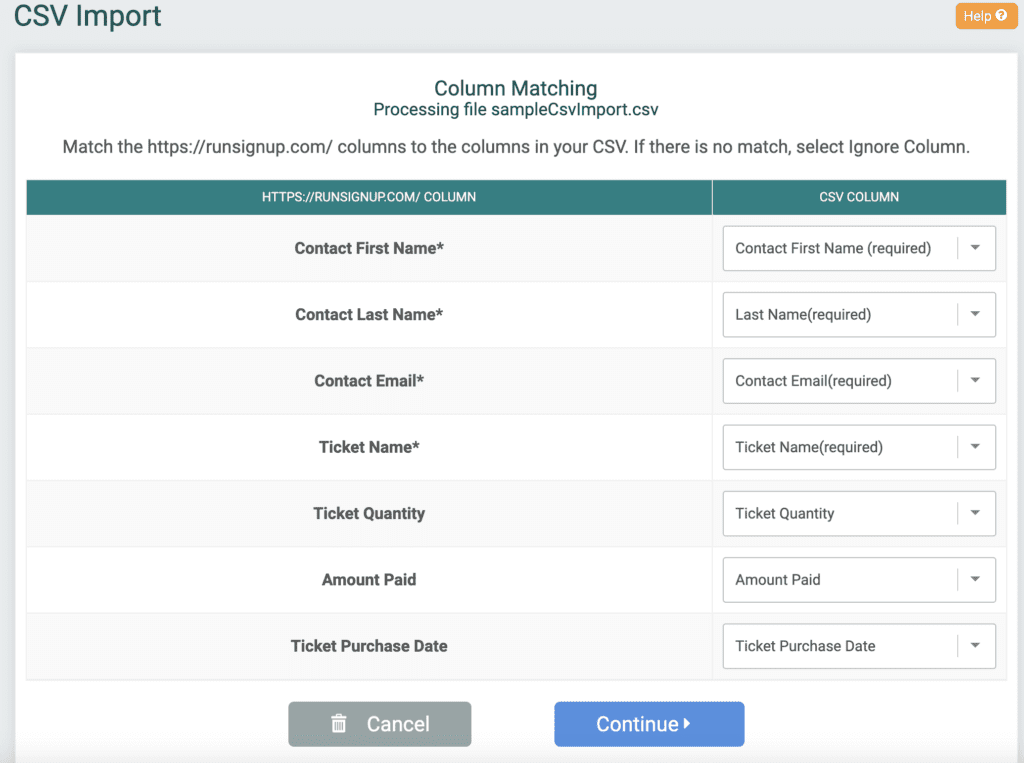Image resolution: width=1024 pixels, height=763 pixels.
Task: Click the Contact Email* row label
Action: (369, 381)
